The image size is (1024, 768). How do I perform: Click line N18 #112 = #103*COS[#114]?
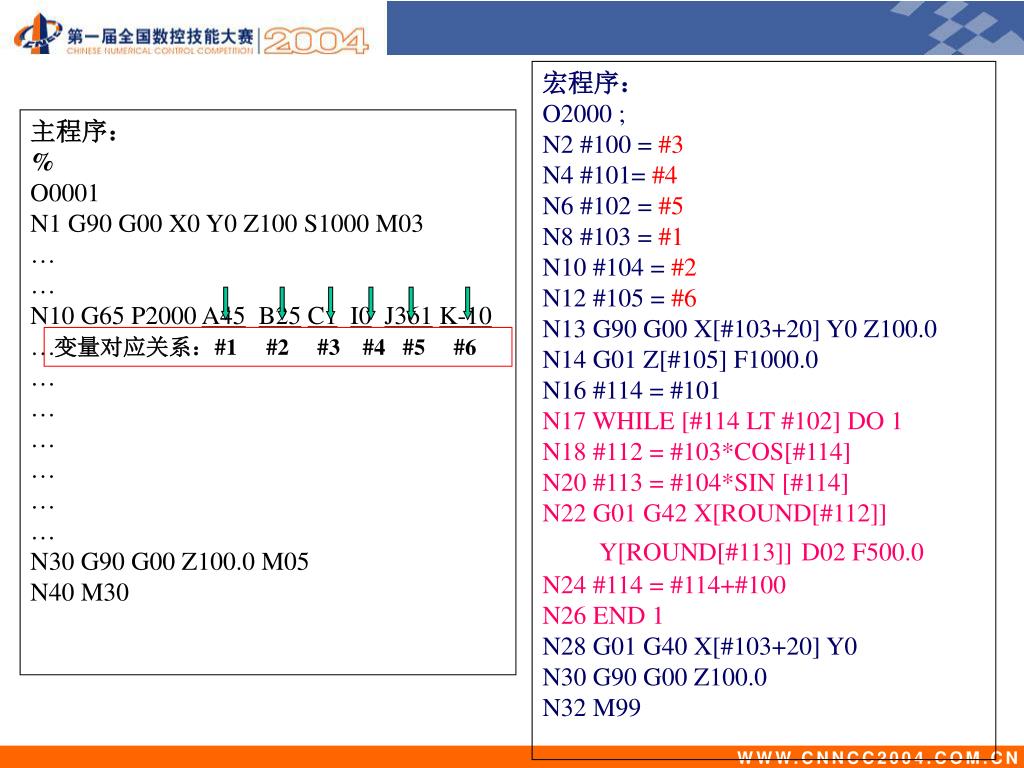[696, 452]
